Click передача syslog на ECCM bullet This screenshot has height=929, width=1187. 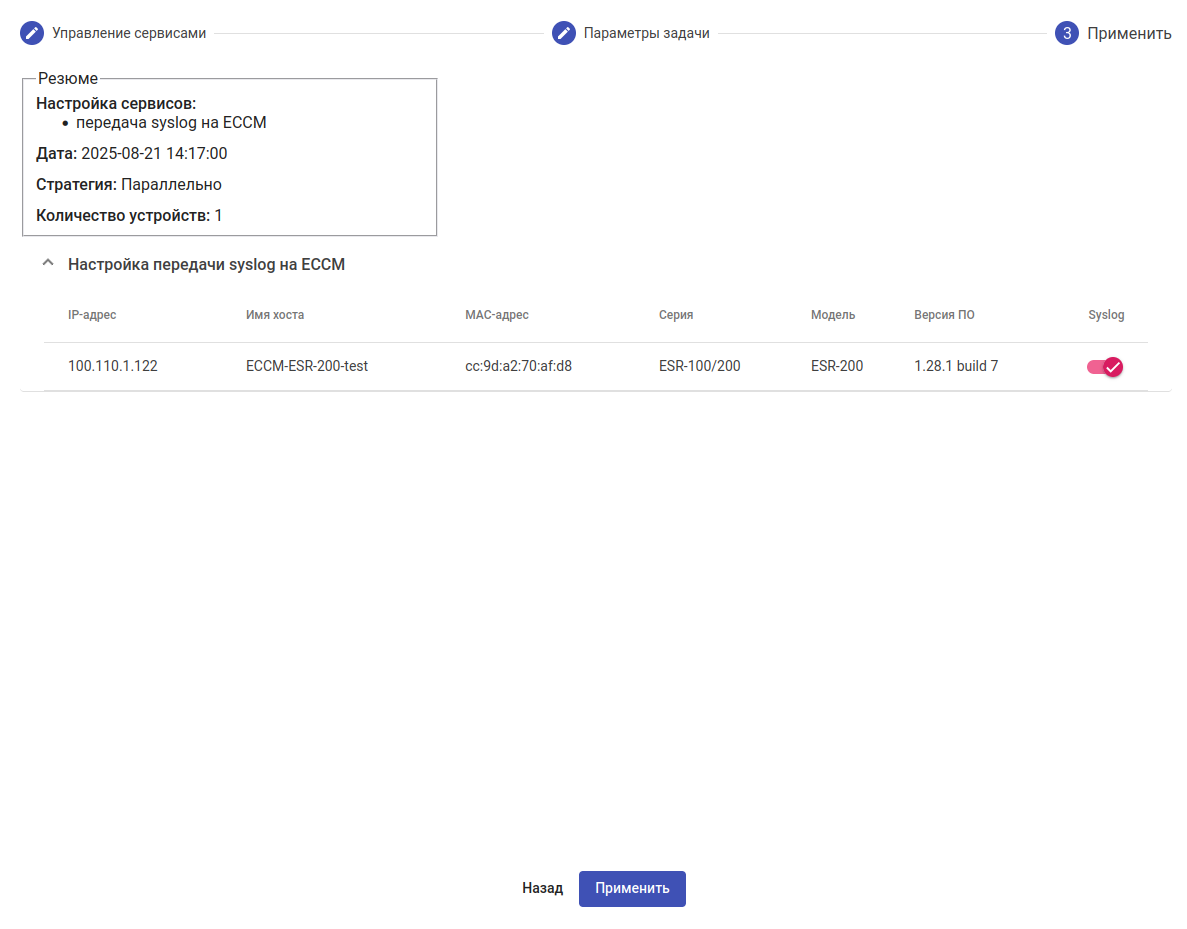point(171,123)
